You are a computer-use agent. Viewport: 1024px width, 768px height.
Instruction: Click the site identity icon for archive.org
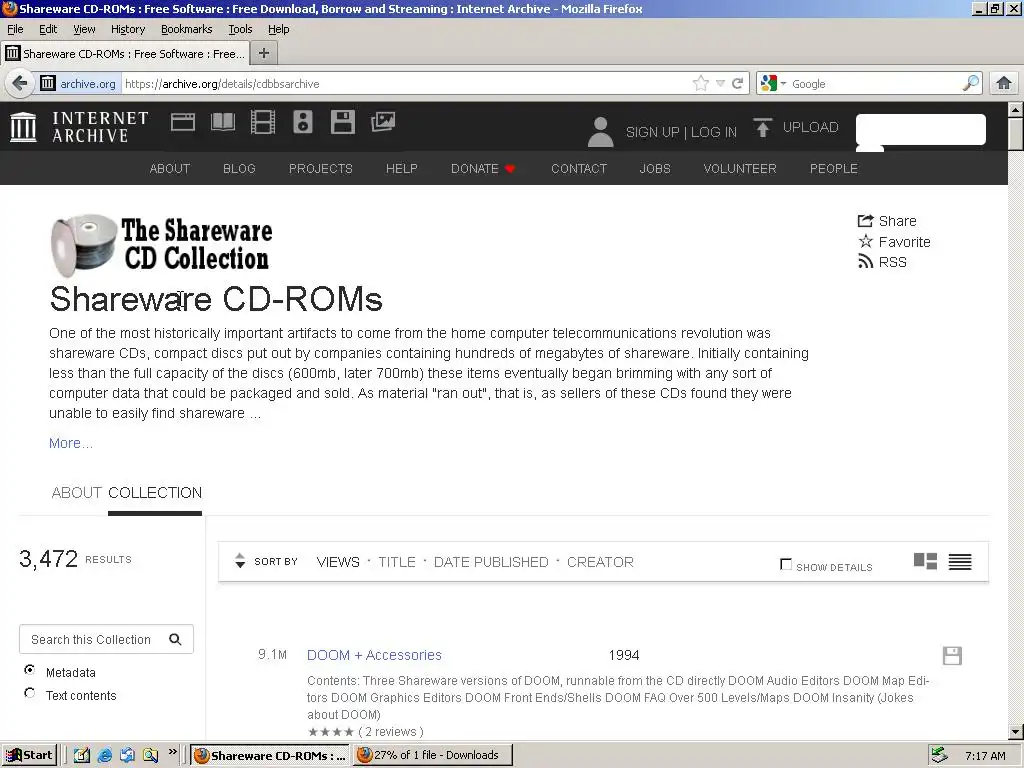48,84
